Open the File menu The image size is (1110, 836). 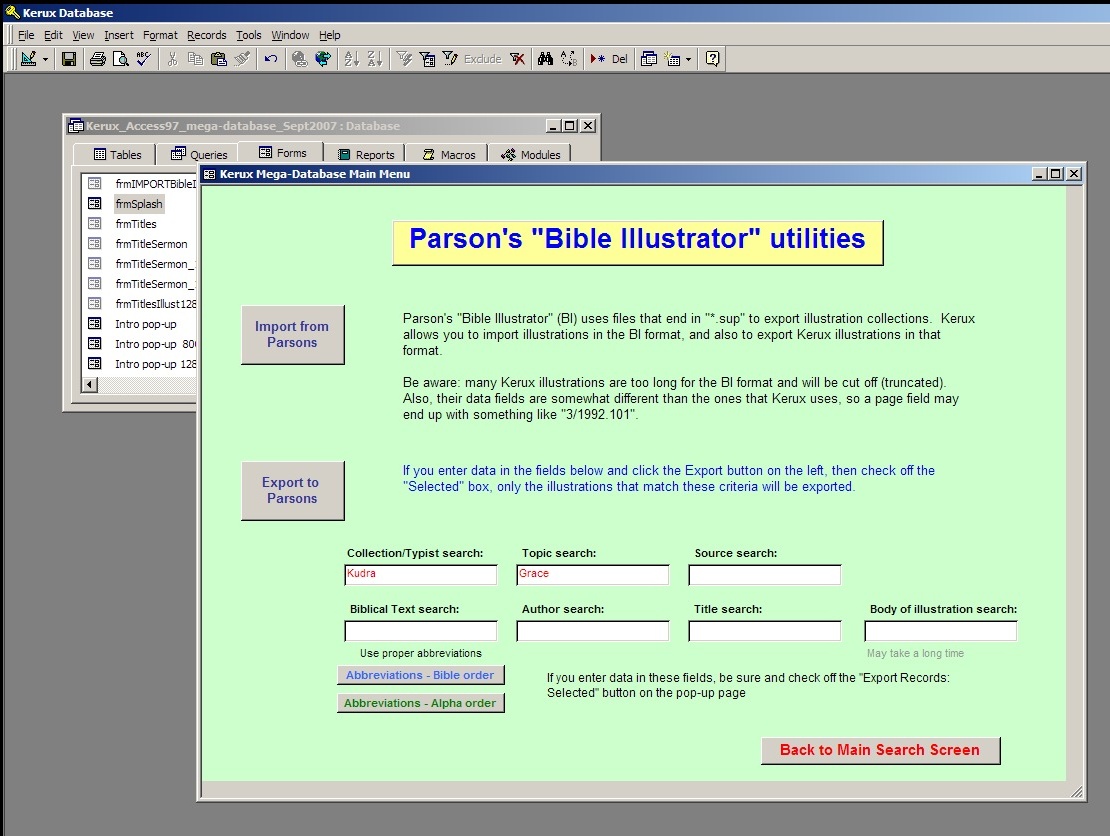coord(26,35)
